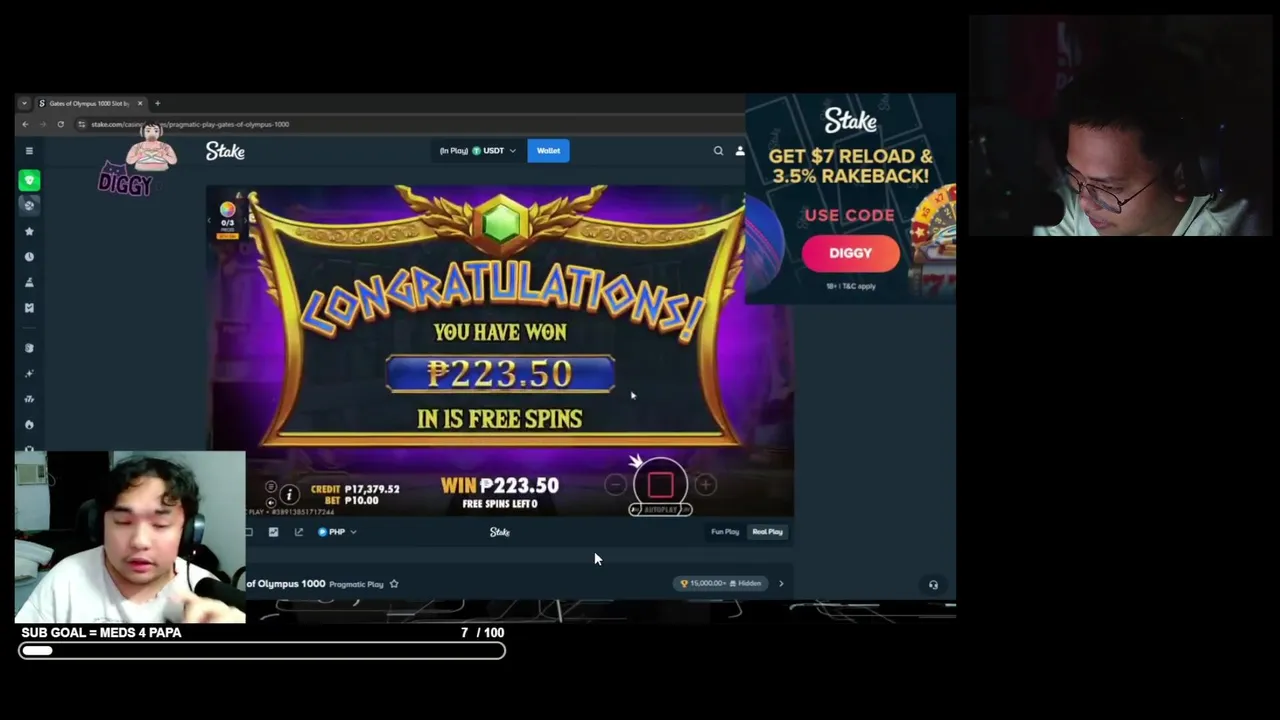The width and height of the screenshot is (1280, 720).
Task: Click the blue Wallet button
Action: pyautogui.click(x=548, y=151)
